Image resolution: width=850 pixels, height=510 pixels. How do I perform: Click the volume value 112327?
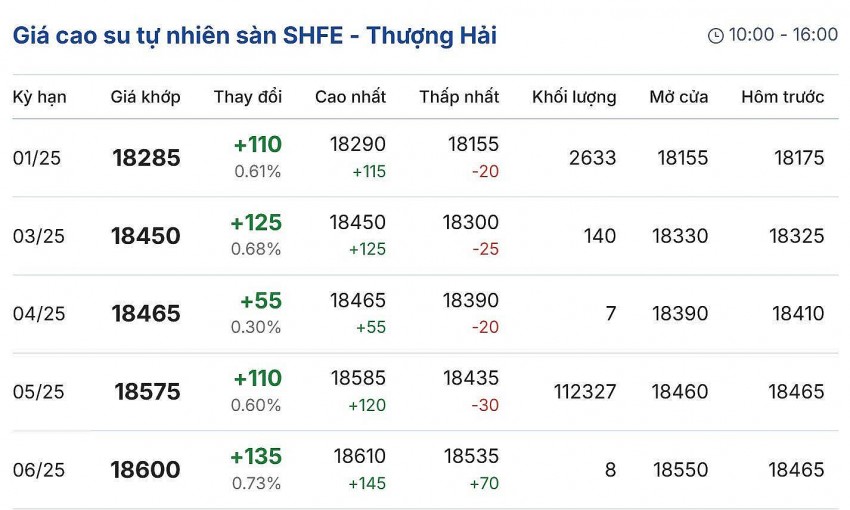tap(585, 392)
